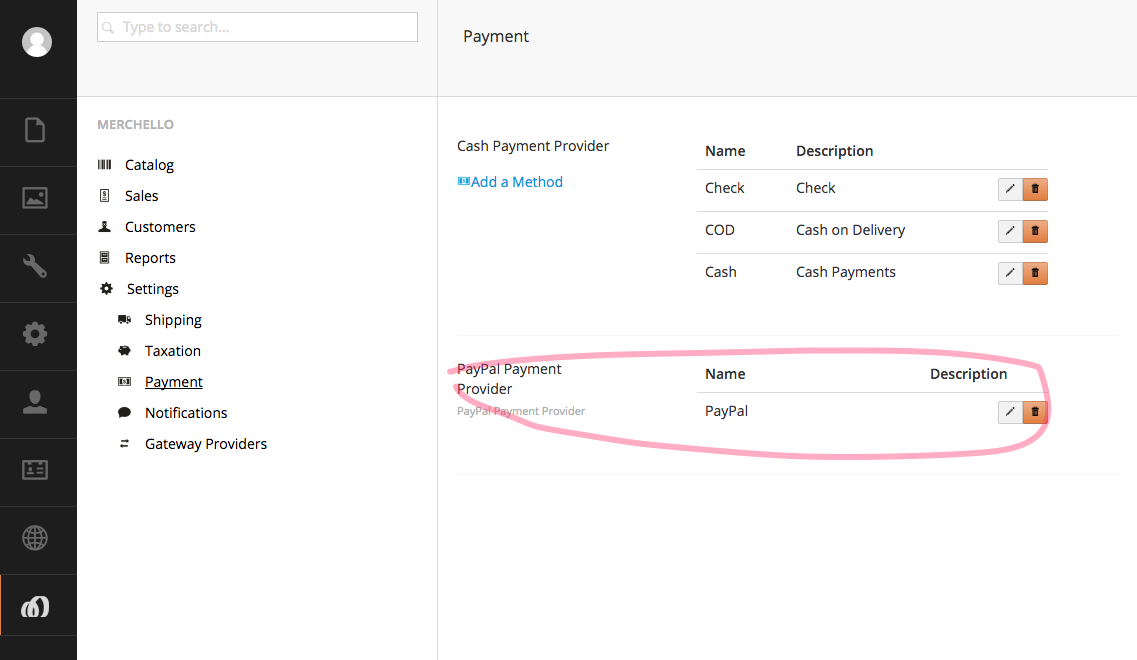1137x660 pixels.
Task: Open the Members section ID card icon
Action: pos(35,470)
